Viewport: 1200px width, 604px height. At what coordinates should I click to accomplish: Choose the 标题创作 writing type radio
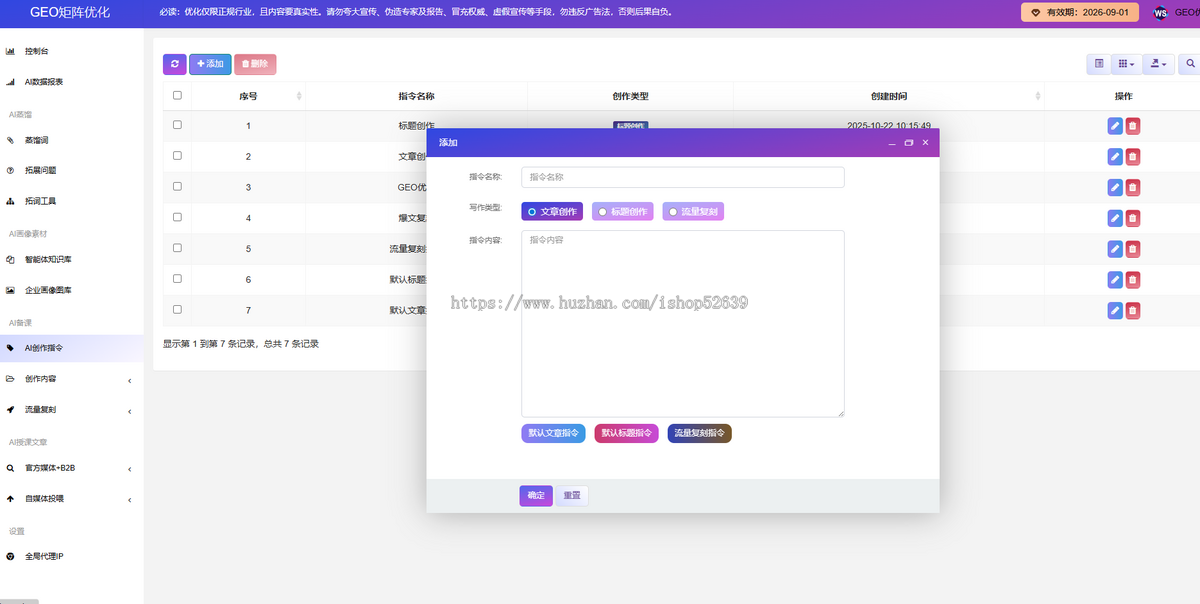[622, 212]
